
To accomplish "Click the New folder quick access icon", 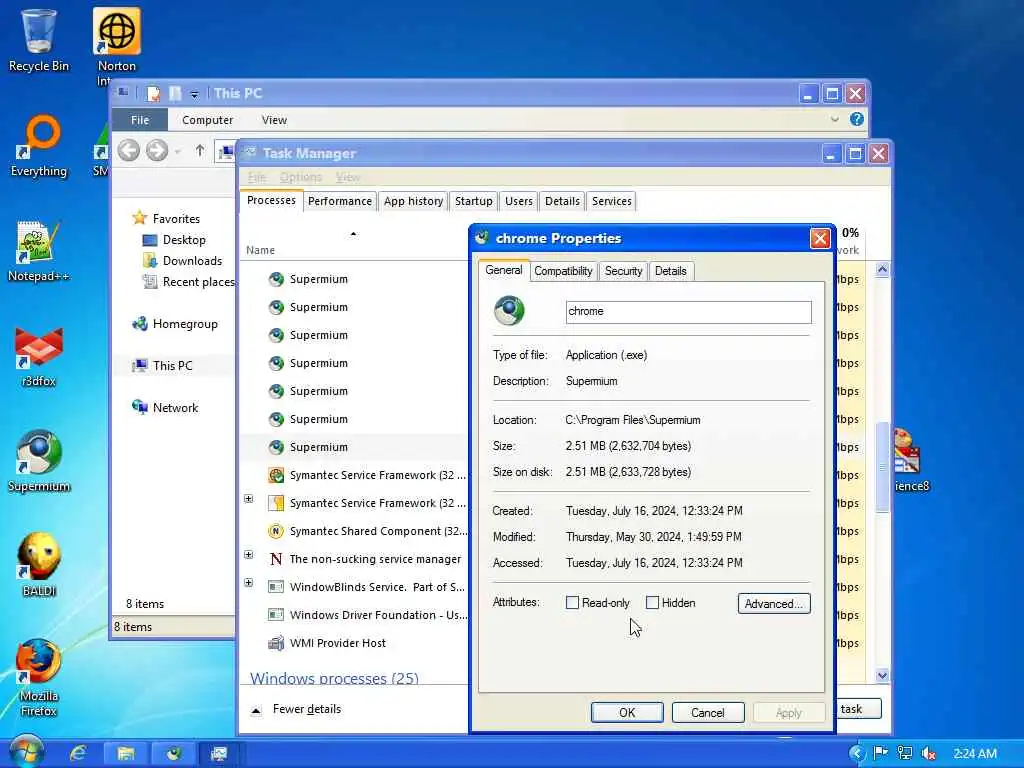I will pos(175,93).
